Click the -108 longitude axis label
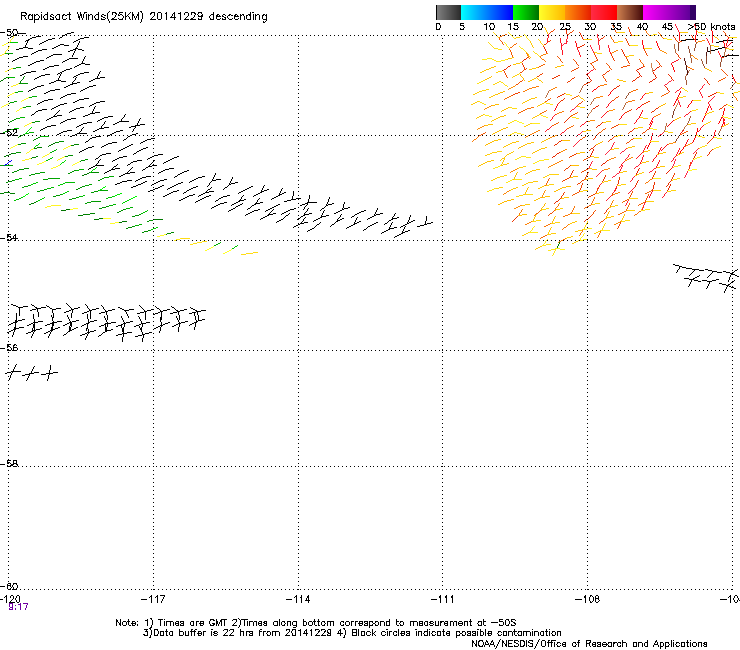Screen dimensions: 740x650 pos(587,599)
